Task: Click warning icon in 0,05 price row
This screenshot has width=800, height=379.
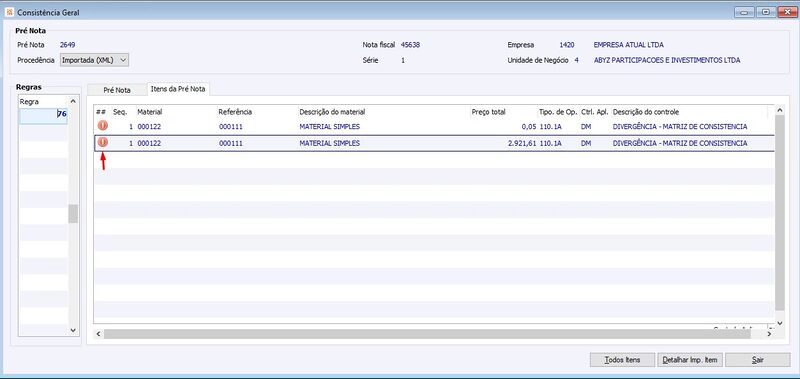Action: 103,125
